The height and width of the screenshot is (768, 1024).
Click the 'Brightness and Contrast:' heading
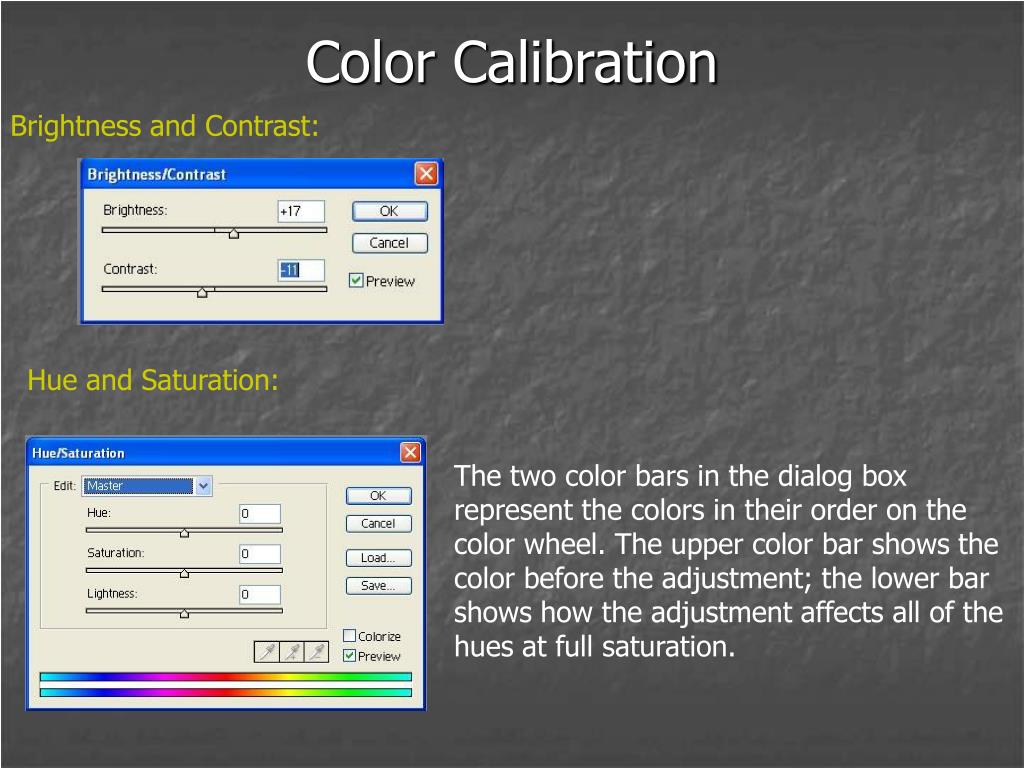point(165,126)
